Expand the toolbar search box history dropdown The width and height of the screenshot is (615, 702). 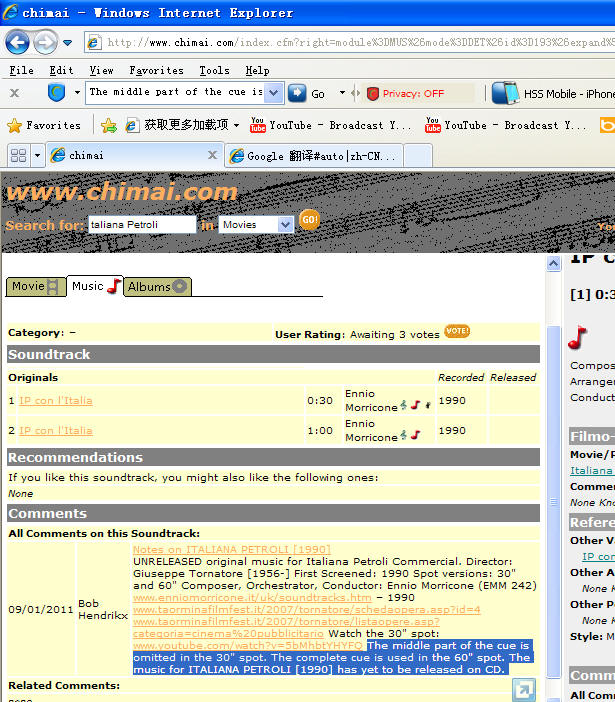pyautogui.click(x=273, y=93)
